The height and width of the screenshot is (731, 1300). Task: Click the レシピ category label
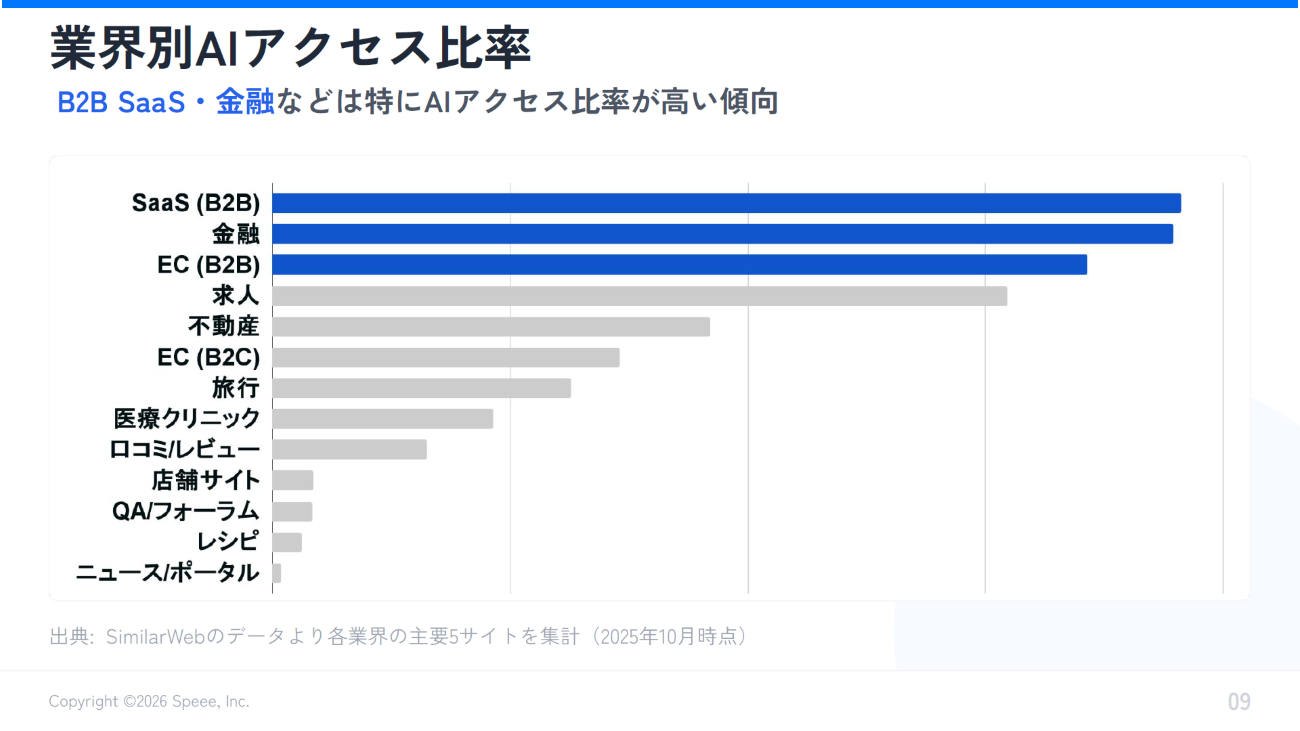point(229,542)
